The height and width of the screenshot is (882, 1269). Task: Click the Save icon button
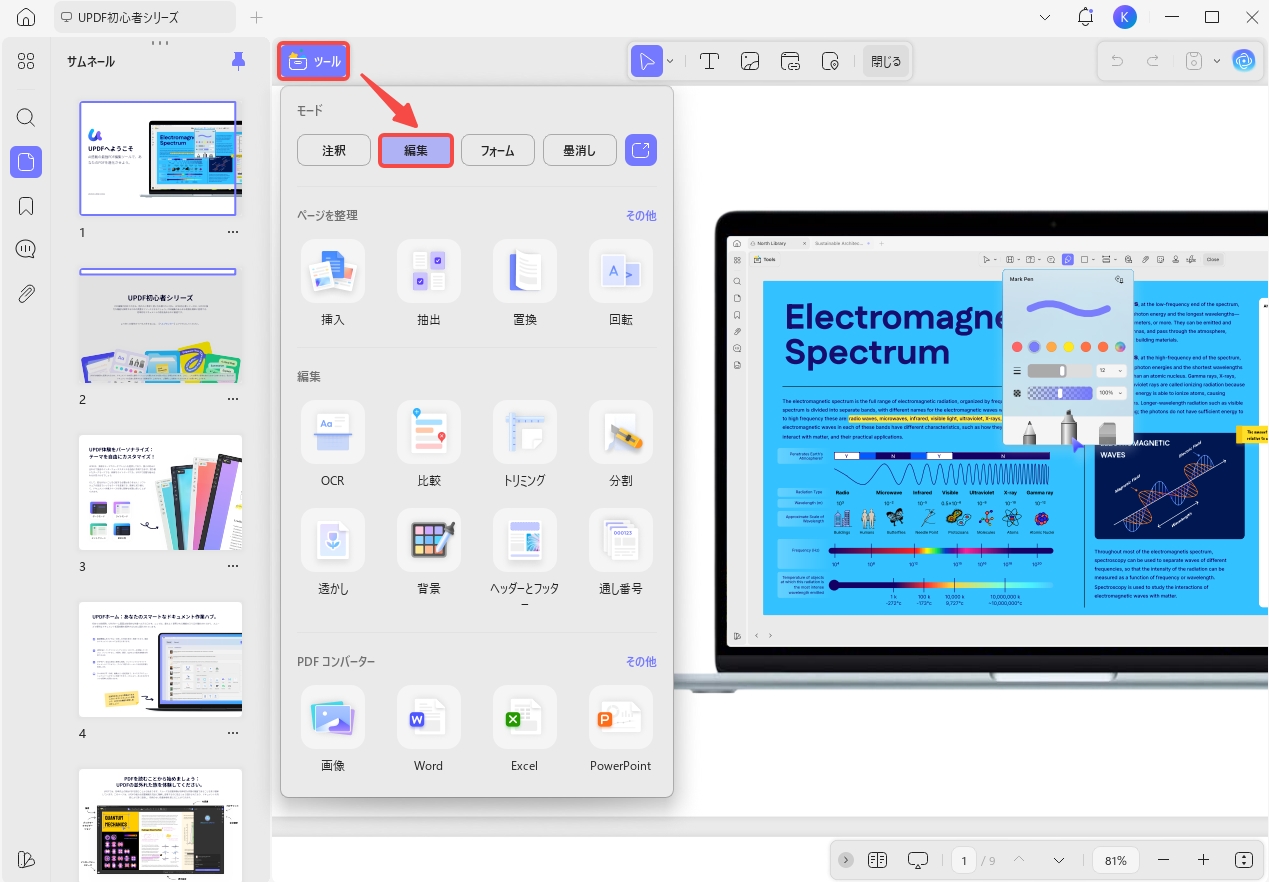[1193, 61]
